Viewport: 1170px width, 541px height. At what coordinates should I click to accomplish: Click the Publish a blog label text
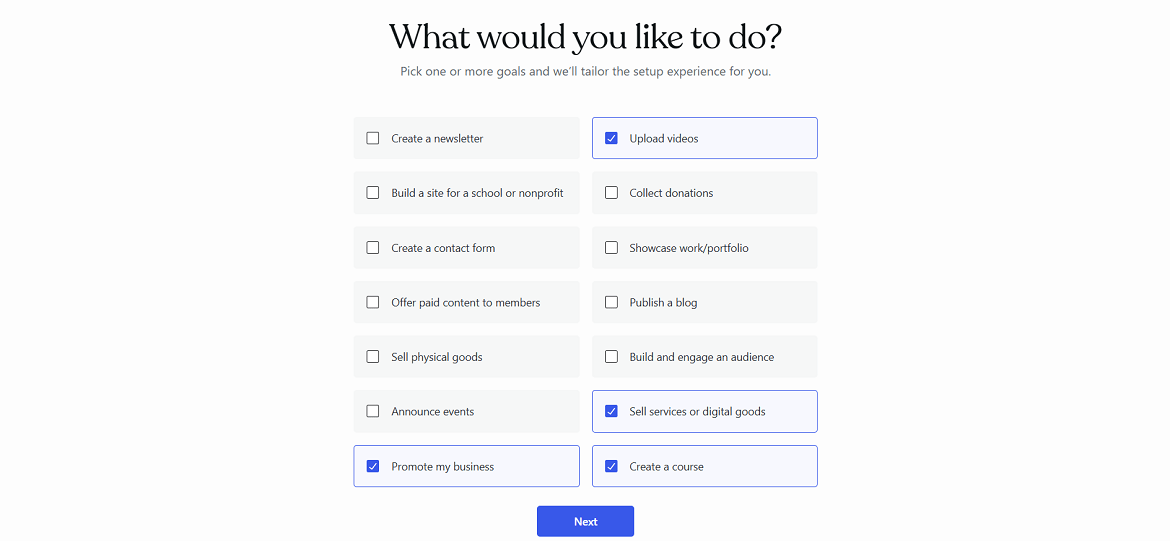[663, 302]
